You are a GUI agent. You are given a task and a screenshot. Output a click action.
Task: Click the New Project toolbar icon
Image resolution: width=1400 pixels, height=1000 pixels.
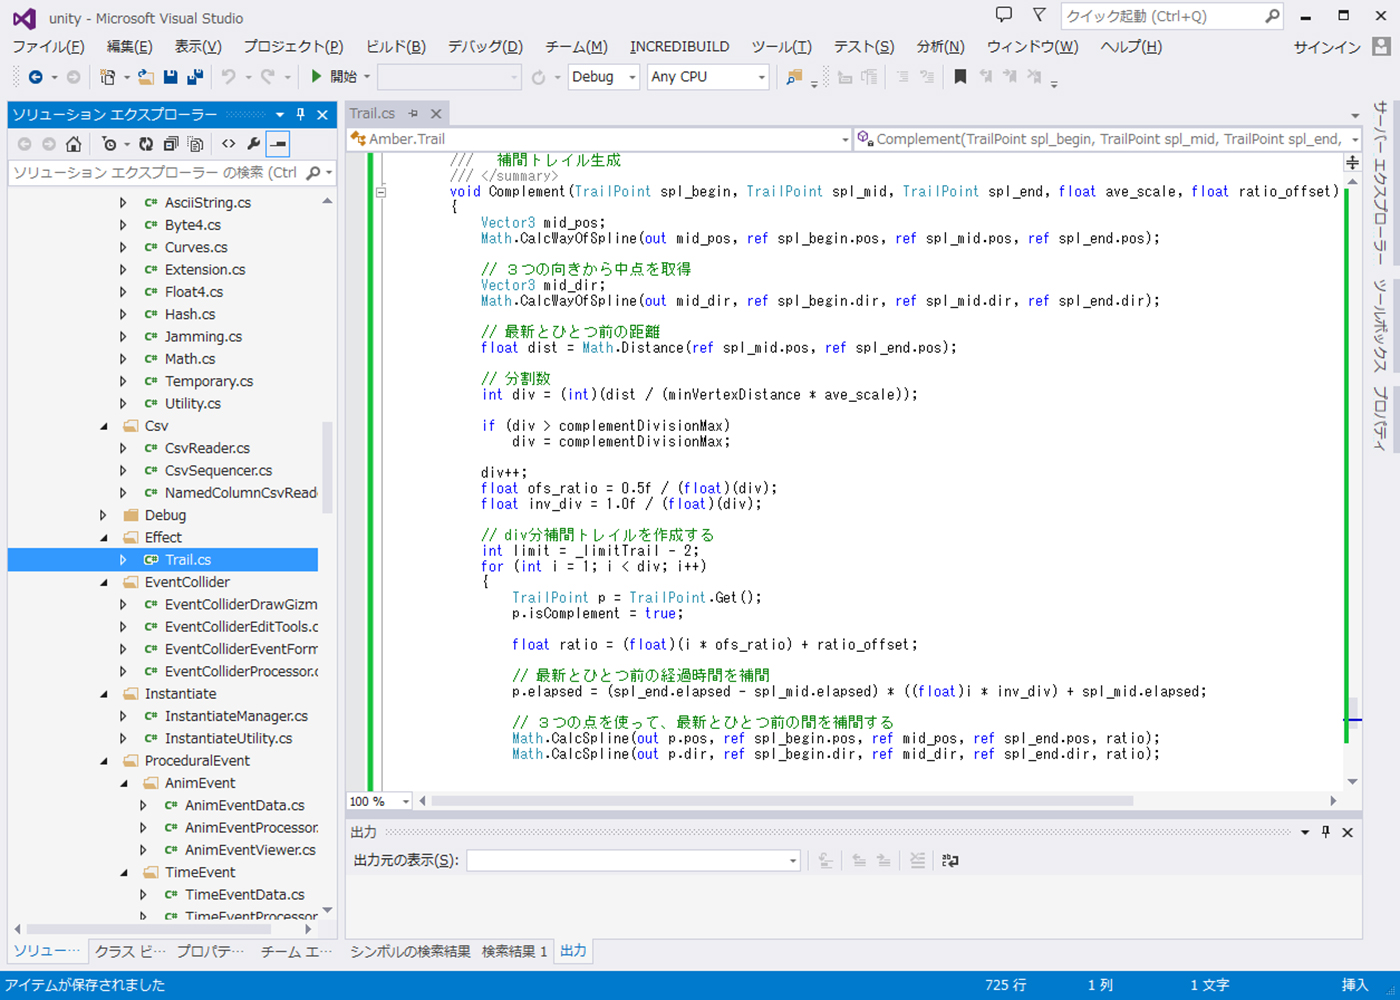(x=107, y=77)
